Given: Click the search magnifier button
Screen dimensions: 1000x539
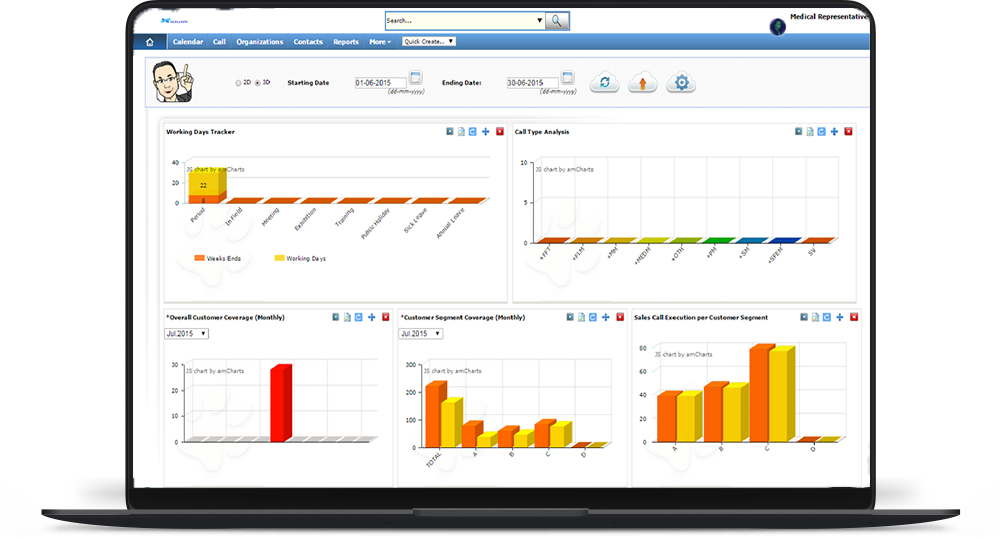Looking at the screenshot, I should coord(558,20).
